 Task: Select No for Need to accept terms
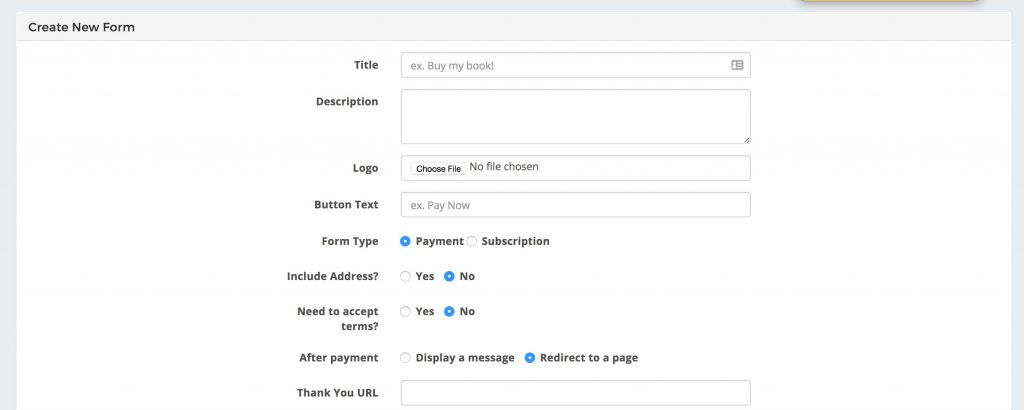point(449,312)
